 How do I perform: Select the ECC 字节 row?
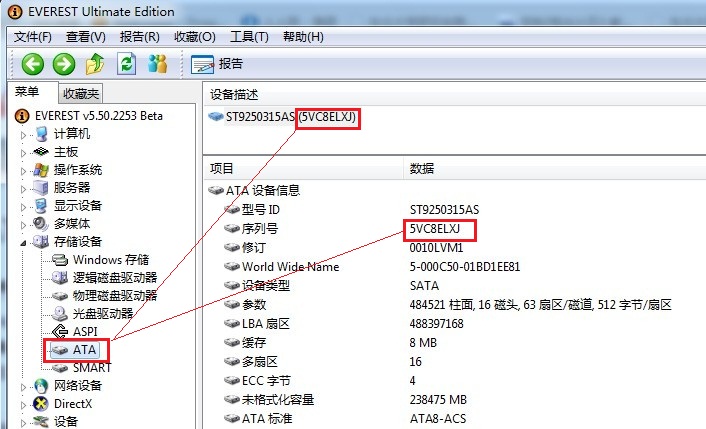click(266, 380)
